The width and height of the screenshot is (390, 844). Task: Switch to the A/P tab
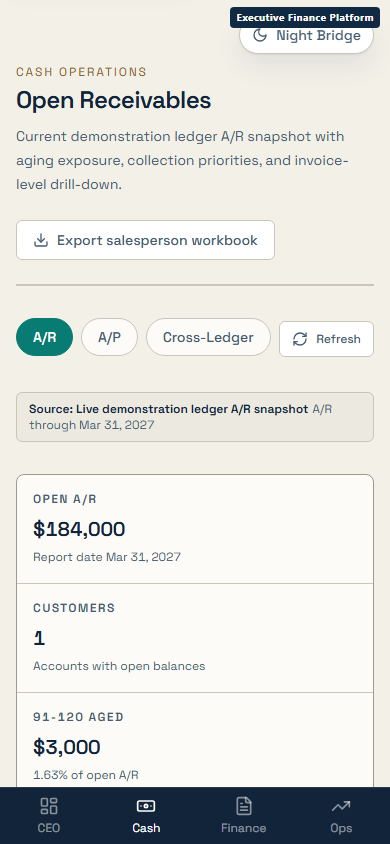109,337
